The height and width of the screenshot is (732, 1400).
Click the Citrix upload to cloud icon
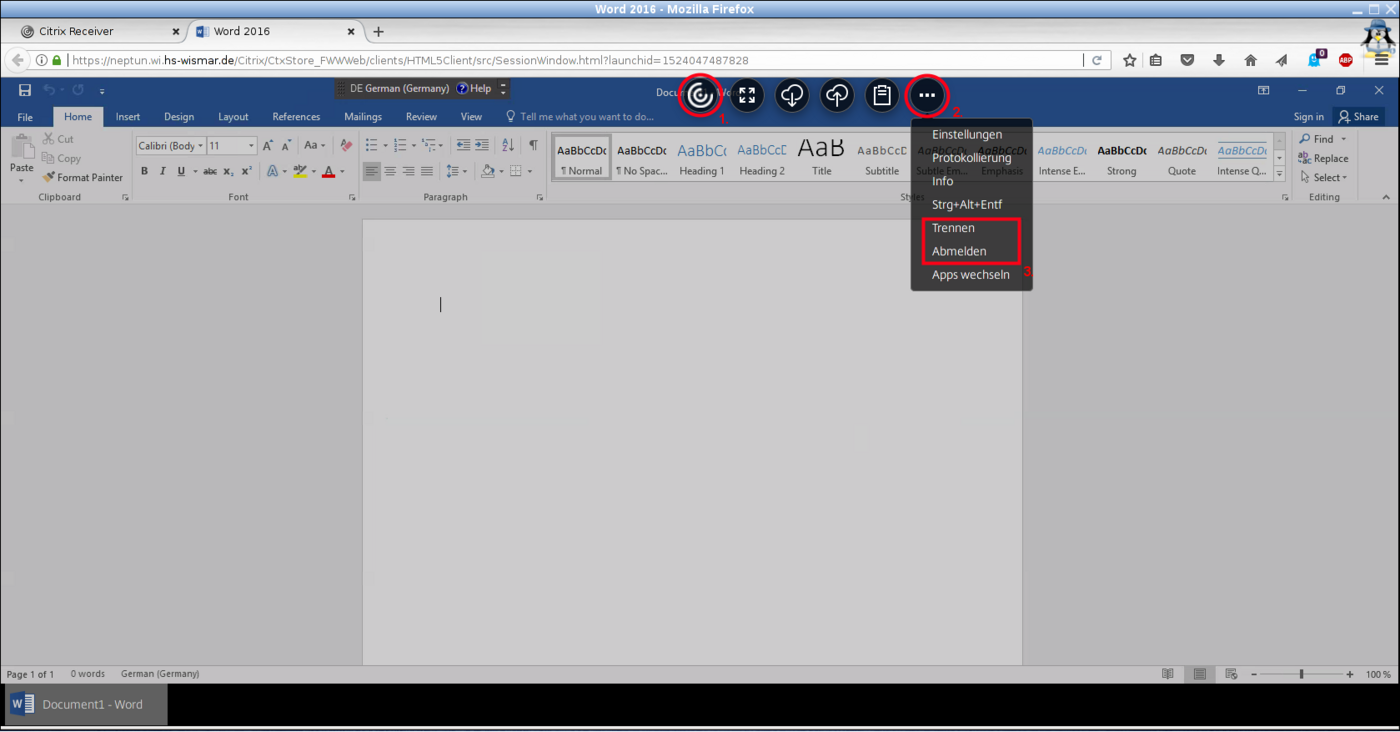click(x=837, y=95)
